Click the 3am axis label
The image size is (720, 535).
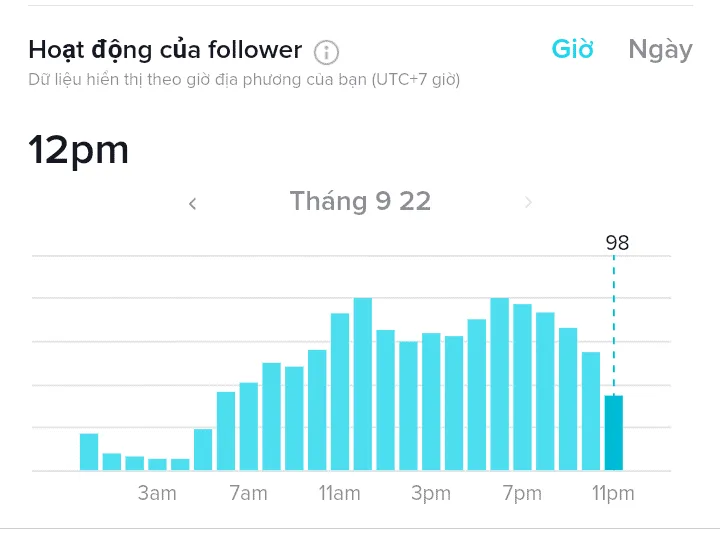(157, 494)
